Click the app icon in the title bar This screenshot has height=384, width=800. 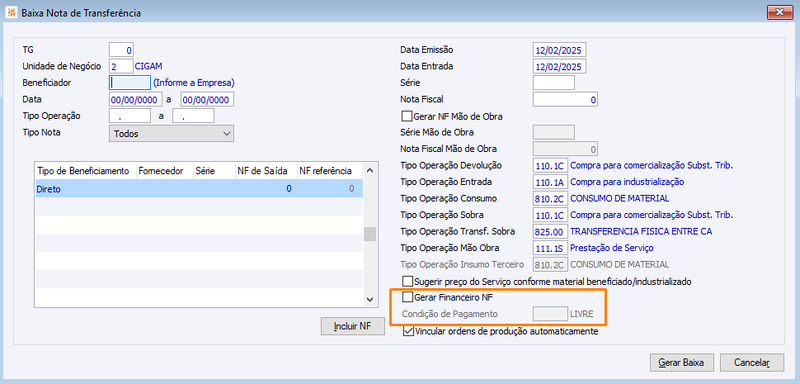[12, 12]
